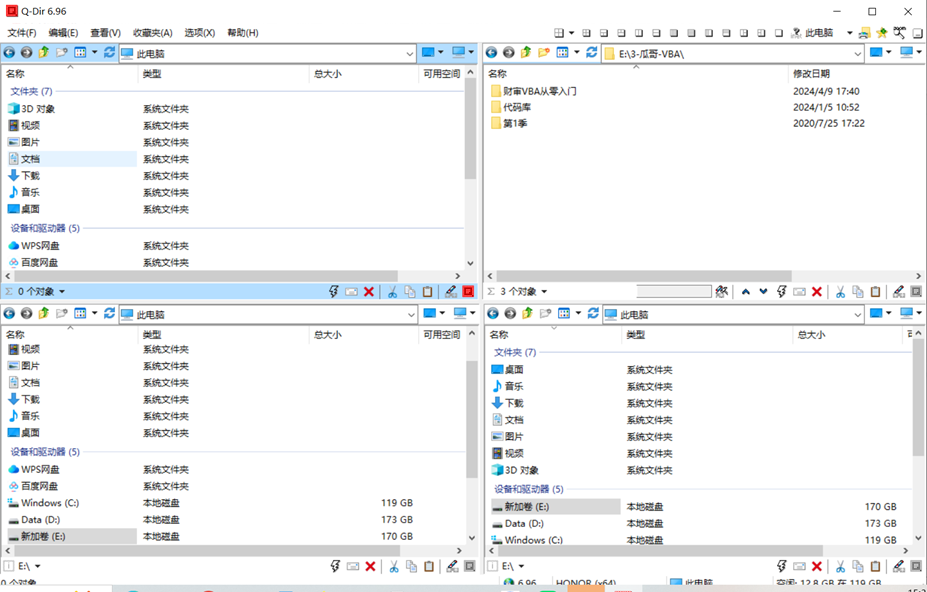This screenshot has height=592, width=927.
Task: Open address bar dropdown in top-left pane
Action: click(x=410, y=53)
